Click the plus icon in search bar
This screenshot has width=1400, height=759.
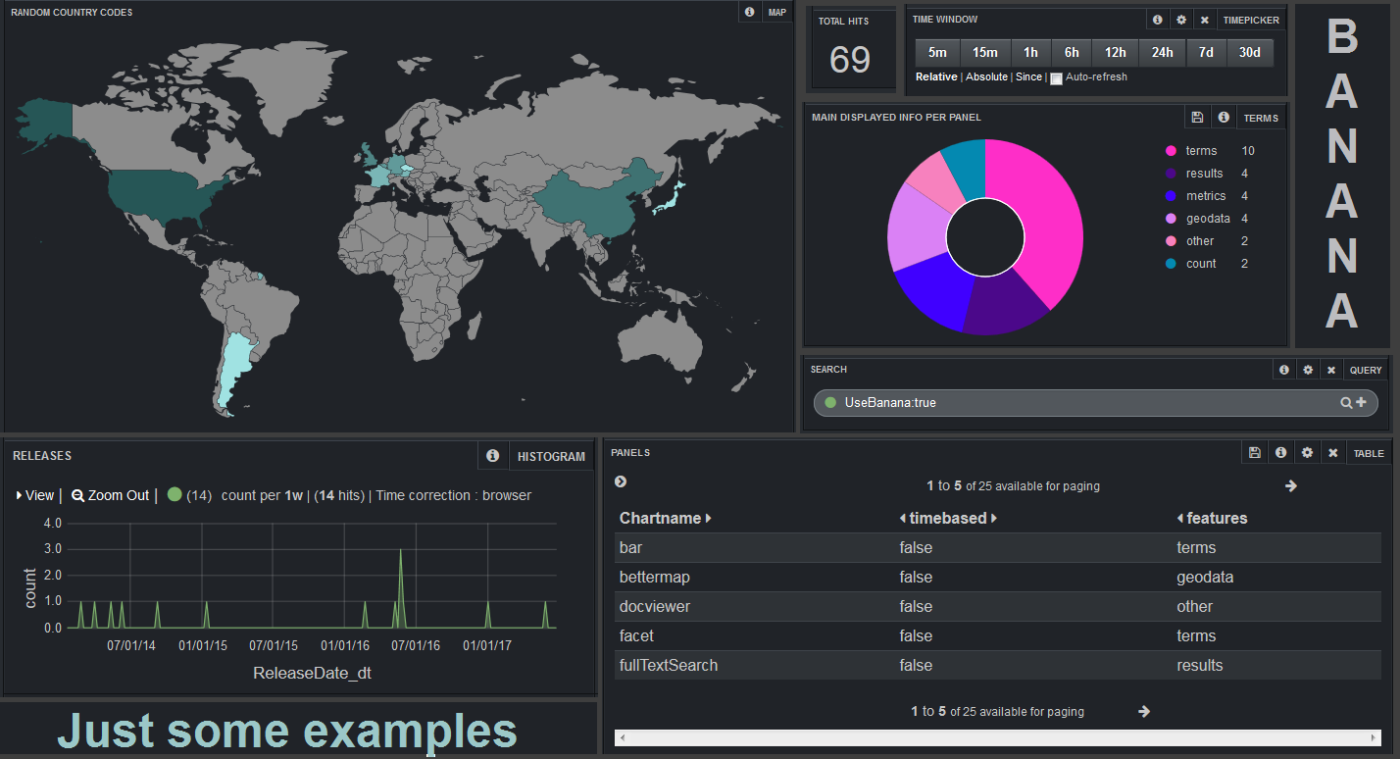click(1361, 403)
